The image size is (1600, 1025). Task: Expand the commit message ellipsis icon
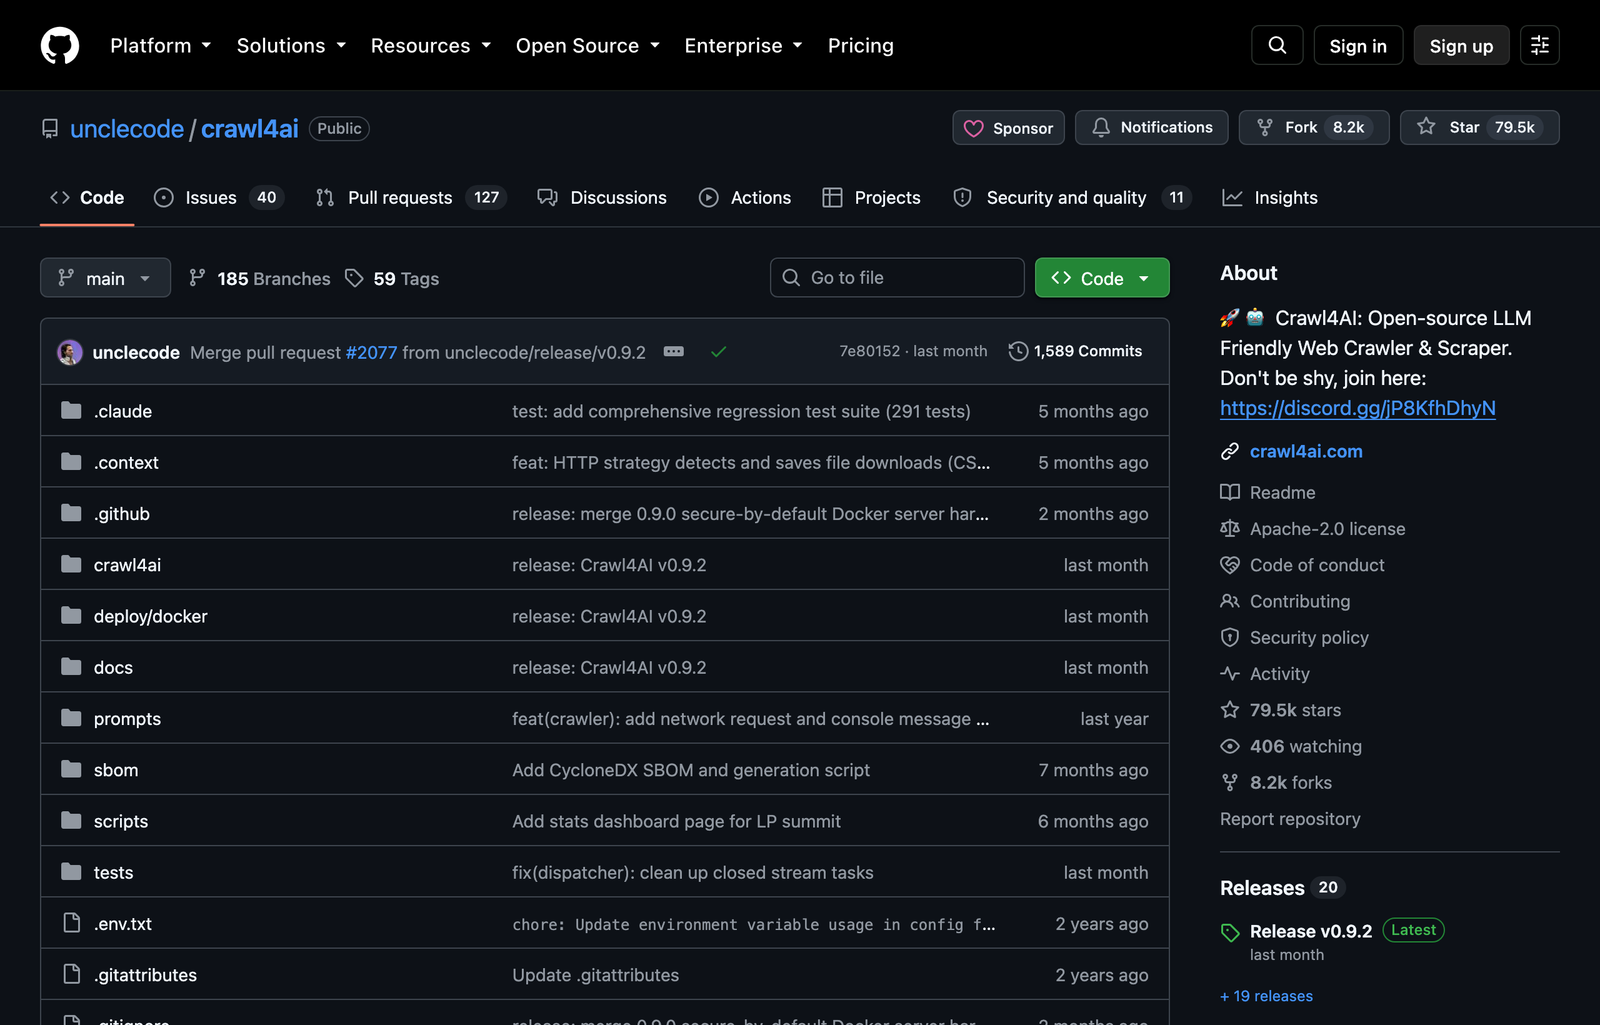[674, 351]
